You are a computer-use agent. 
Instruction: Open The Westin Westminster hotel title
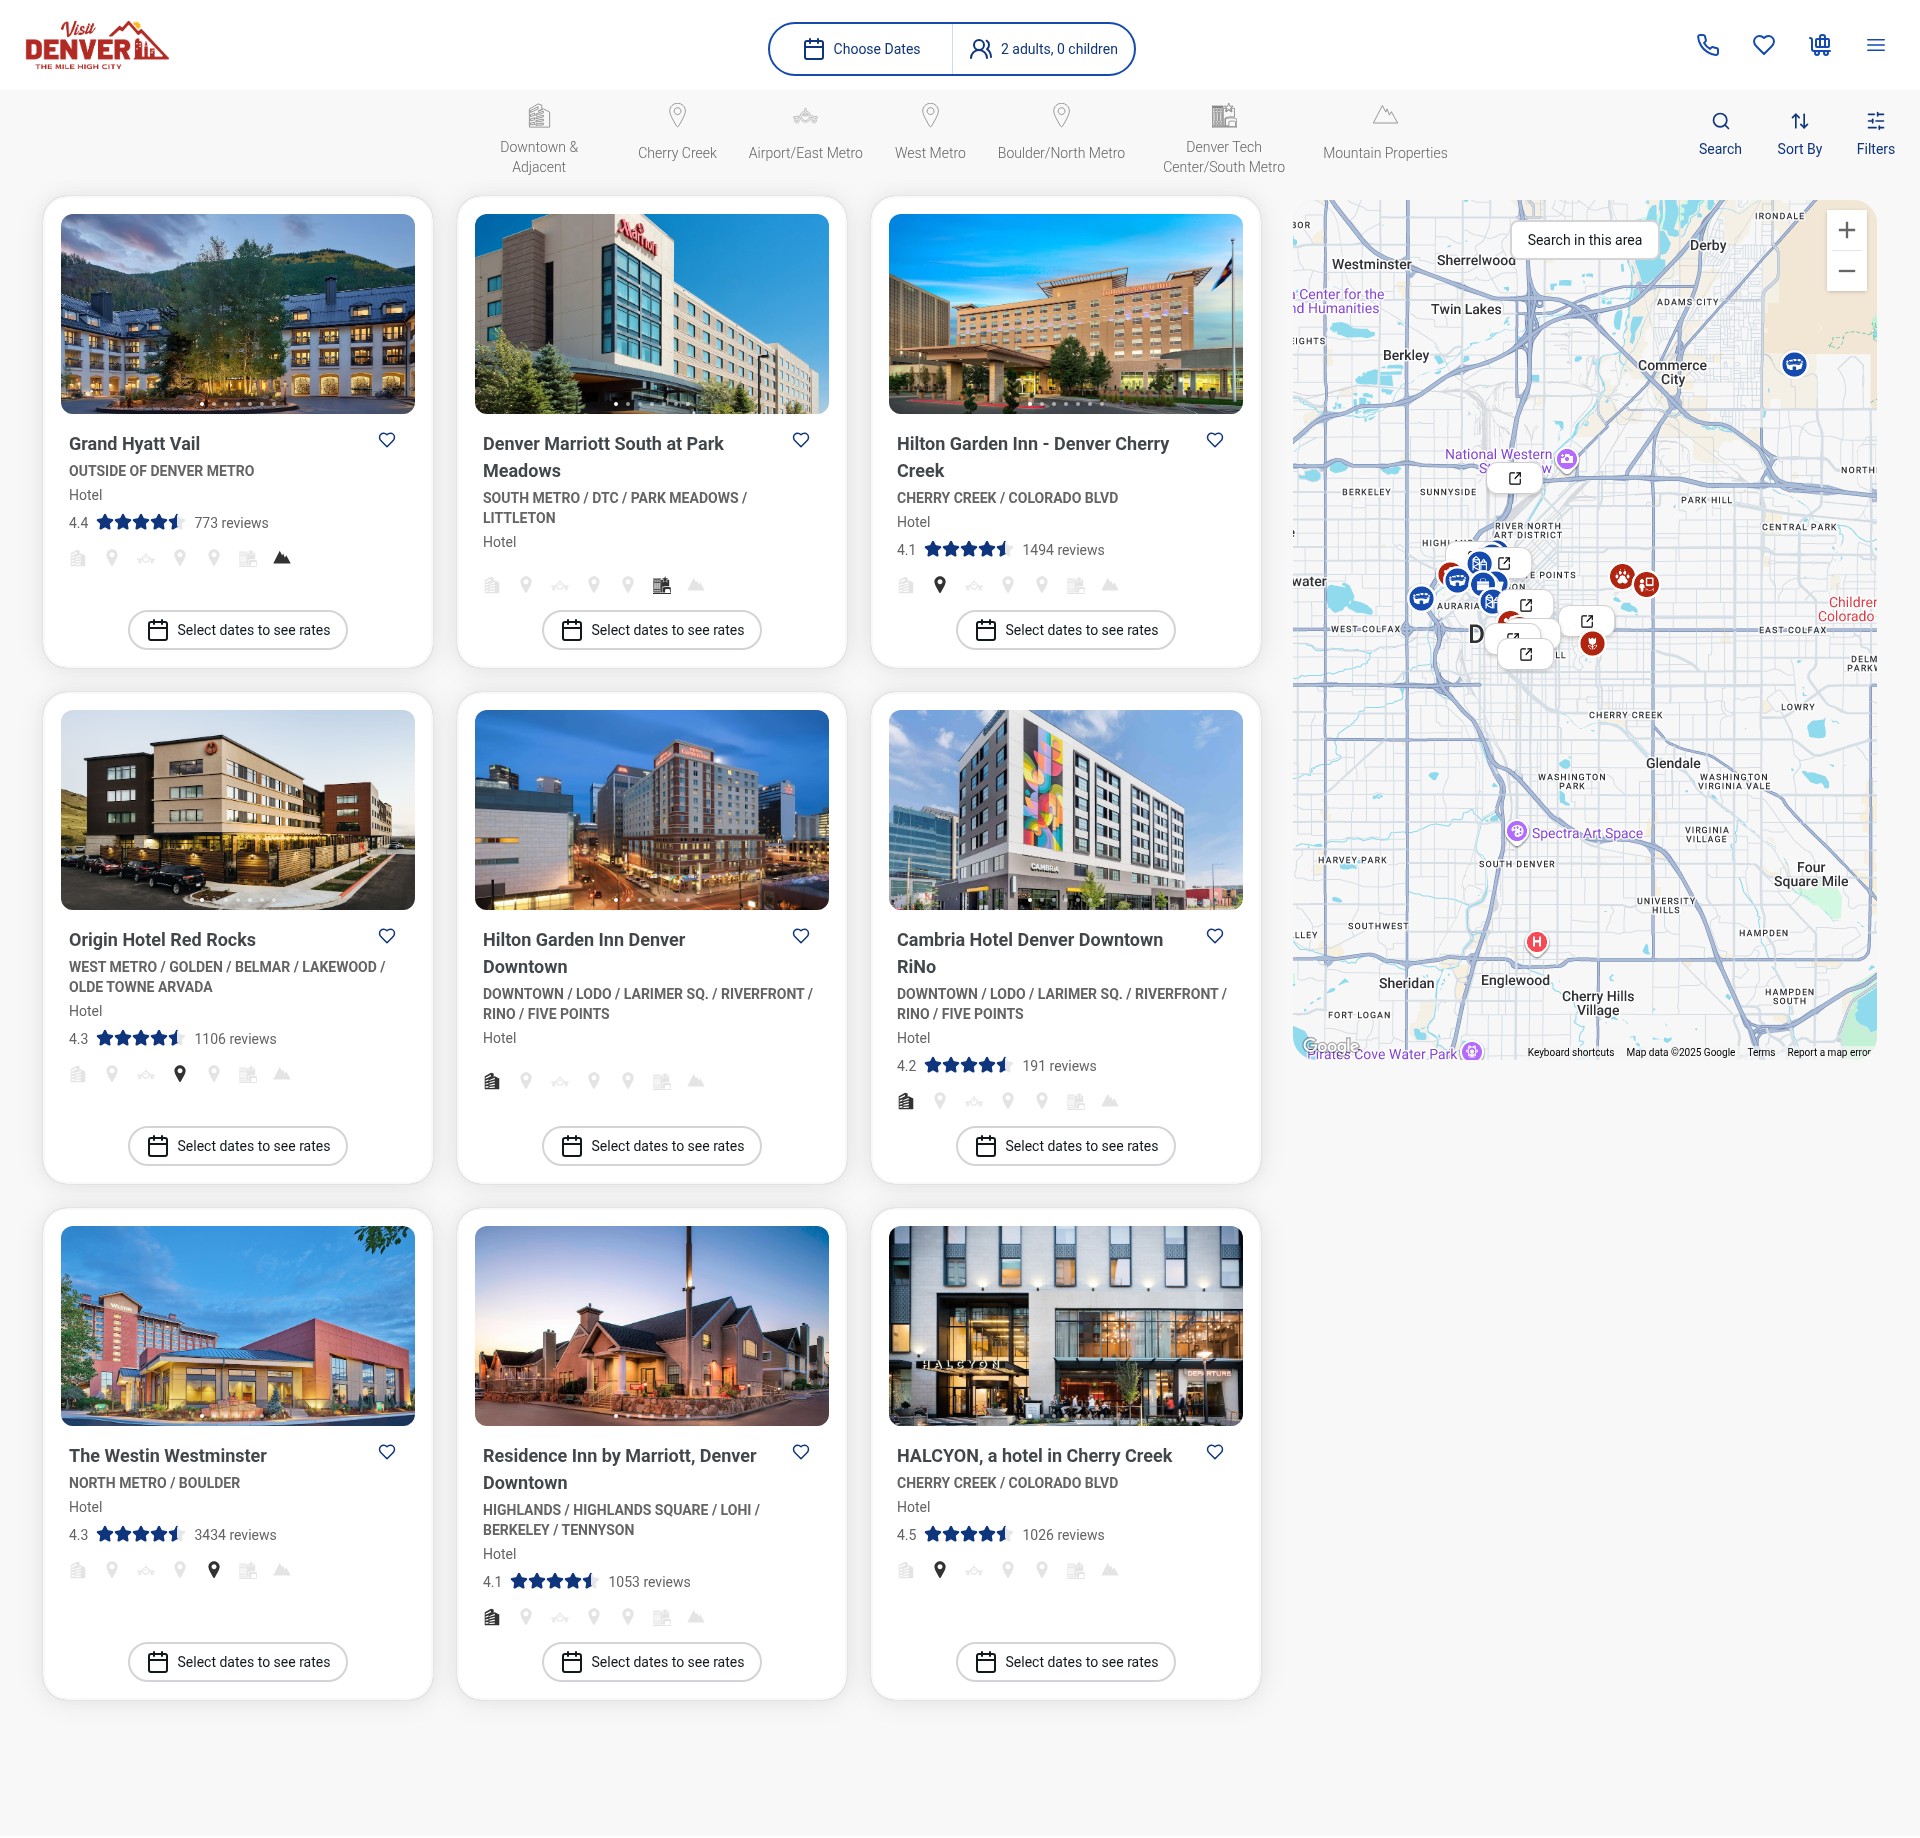[x=168, y=1456]
